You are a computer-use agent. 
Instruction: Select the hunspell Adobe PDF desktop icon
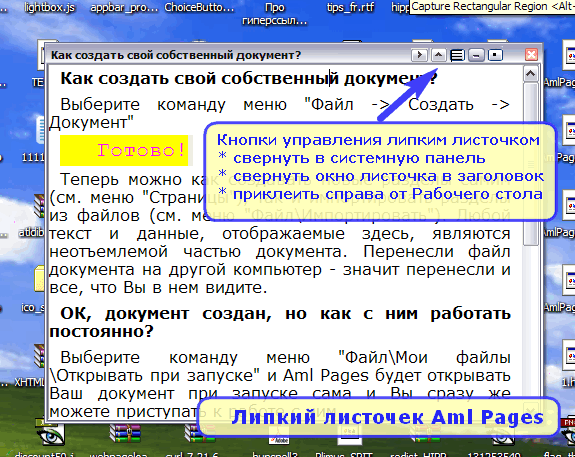(278, 435)
